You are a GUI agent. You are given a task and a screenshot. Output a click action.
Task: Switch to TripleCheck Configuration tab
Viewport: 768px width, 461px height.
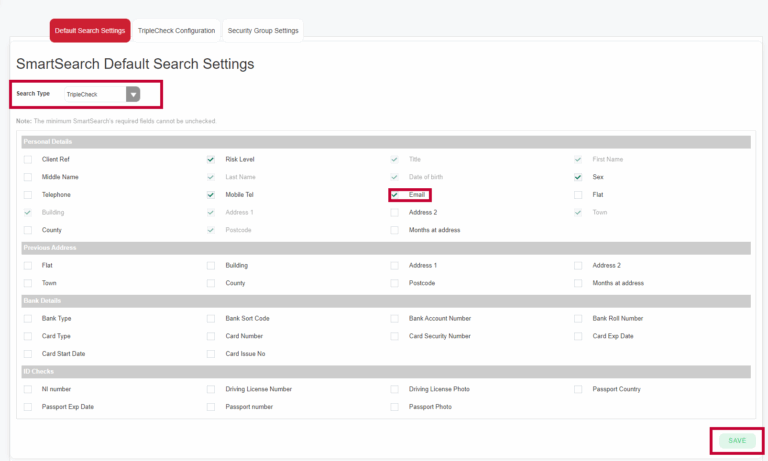coord(176,30)
